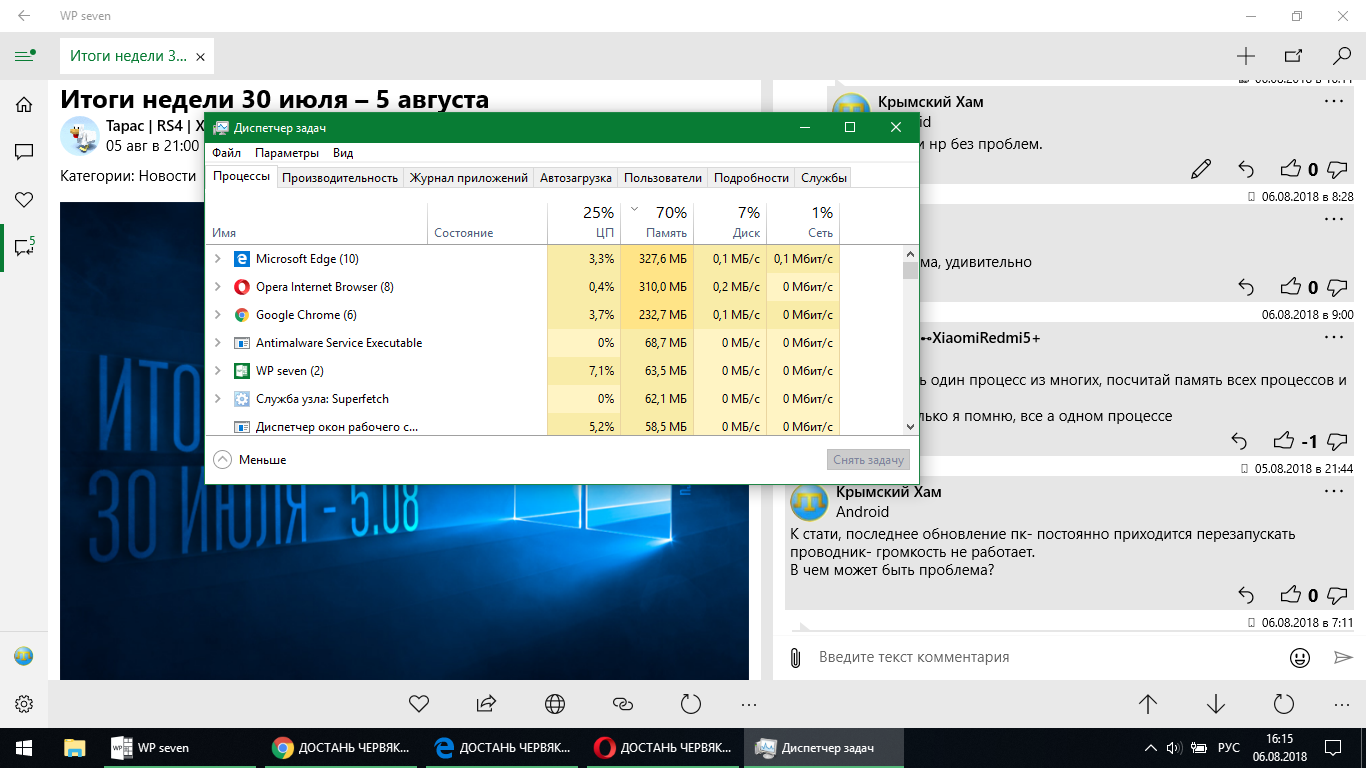Switch to Opera taskbar window

pyautogui.click(x=663, y=747)
